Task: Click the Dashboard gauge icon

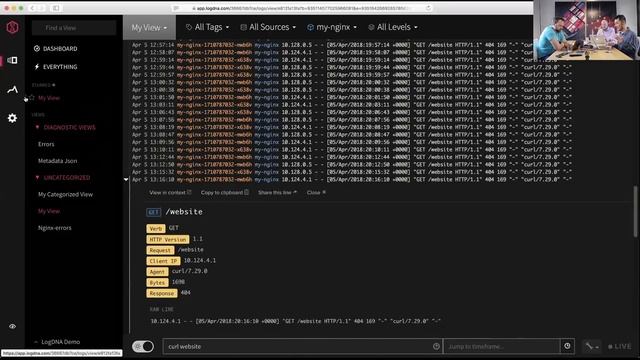Action: tap(37, 49)
